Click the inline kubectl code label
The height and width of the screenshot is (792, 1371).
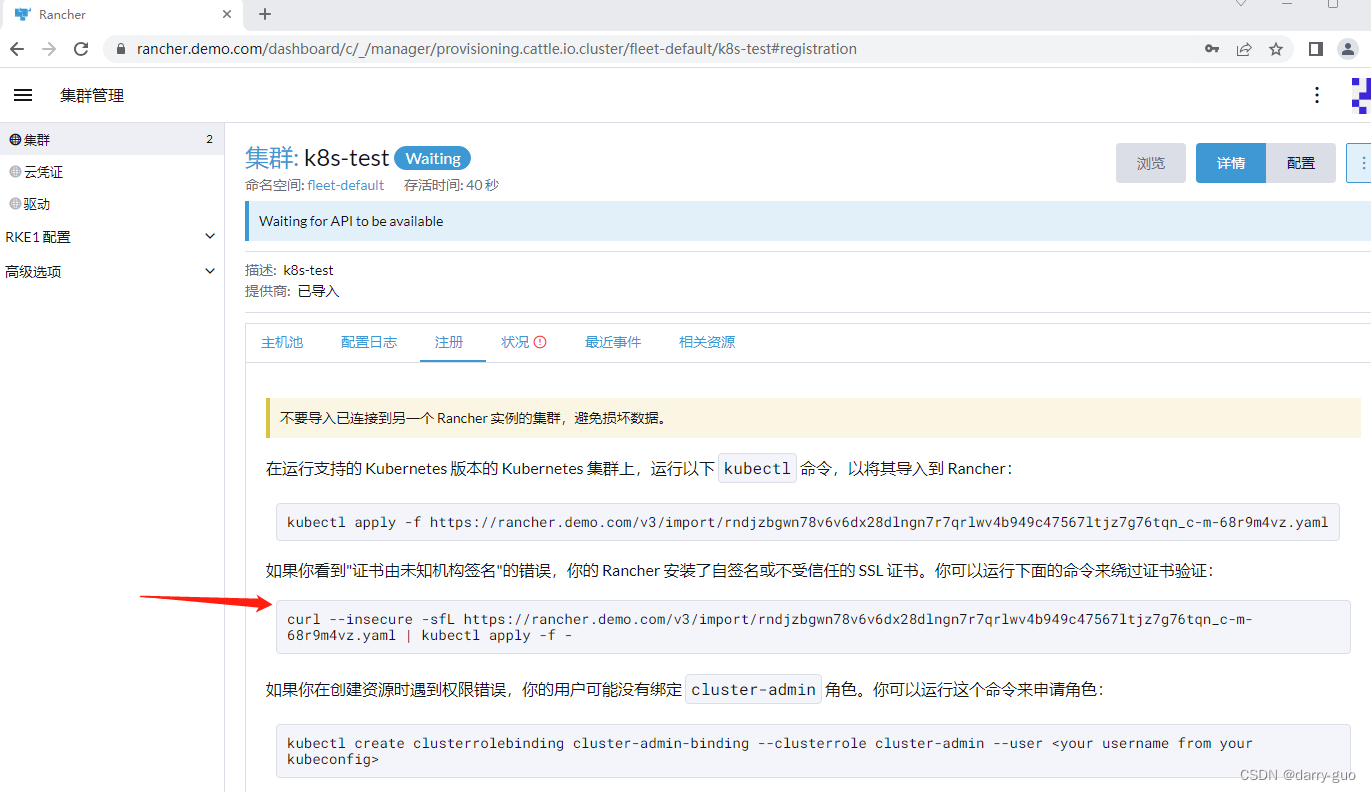point(757,468)
